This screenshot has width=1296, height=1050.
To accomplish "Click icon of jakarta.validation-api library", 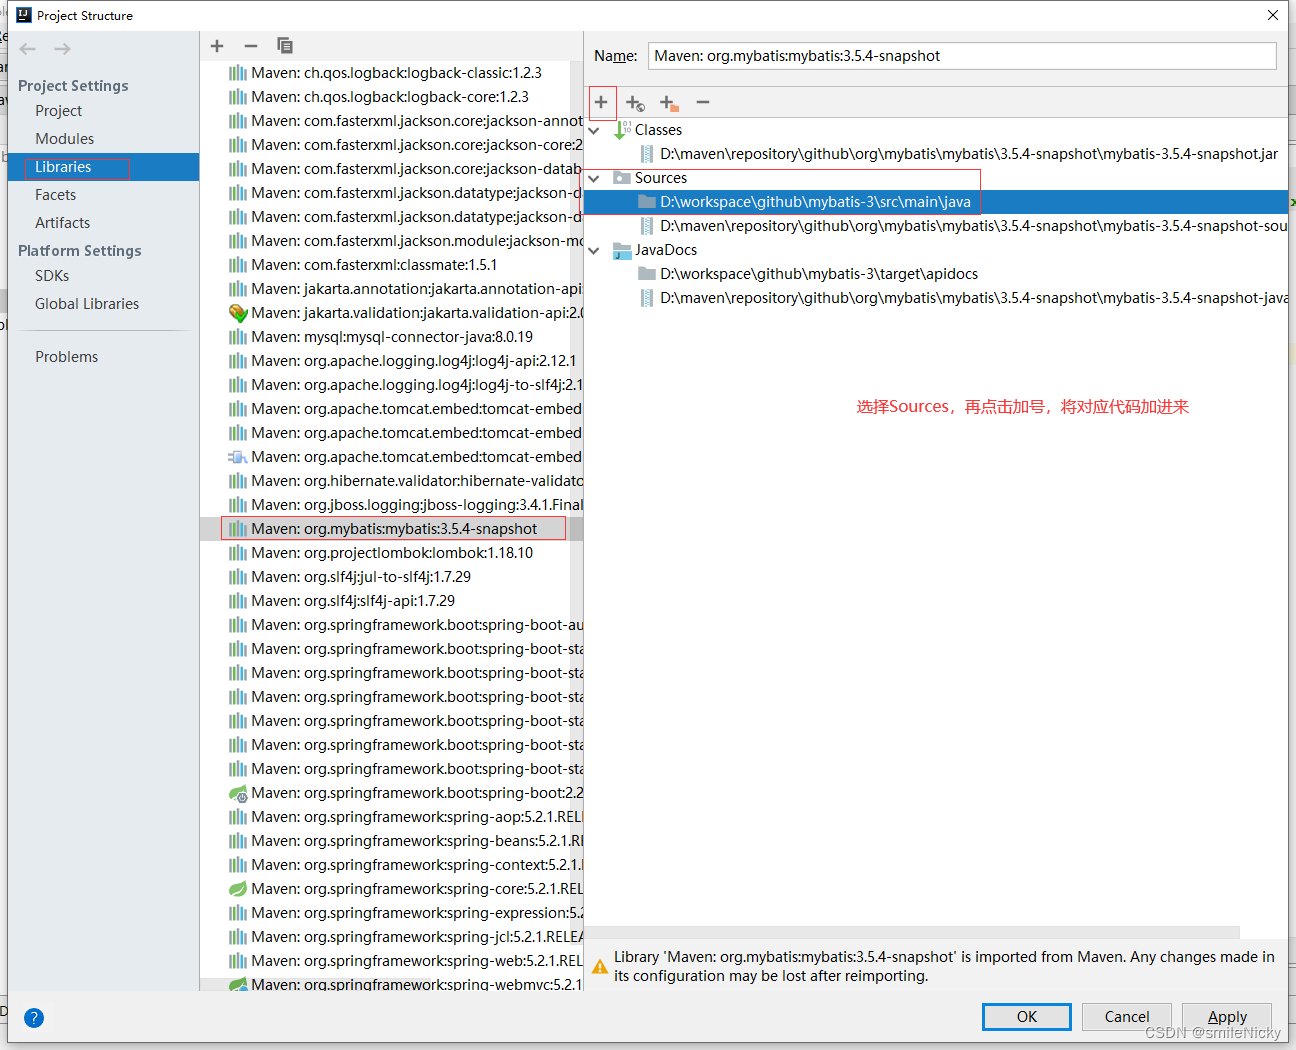I will (238, 313).
